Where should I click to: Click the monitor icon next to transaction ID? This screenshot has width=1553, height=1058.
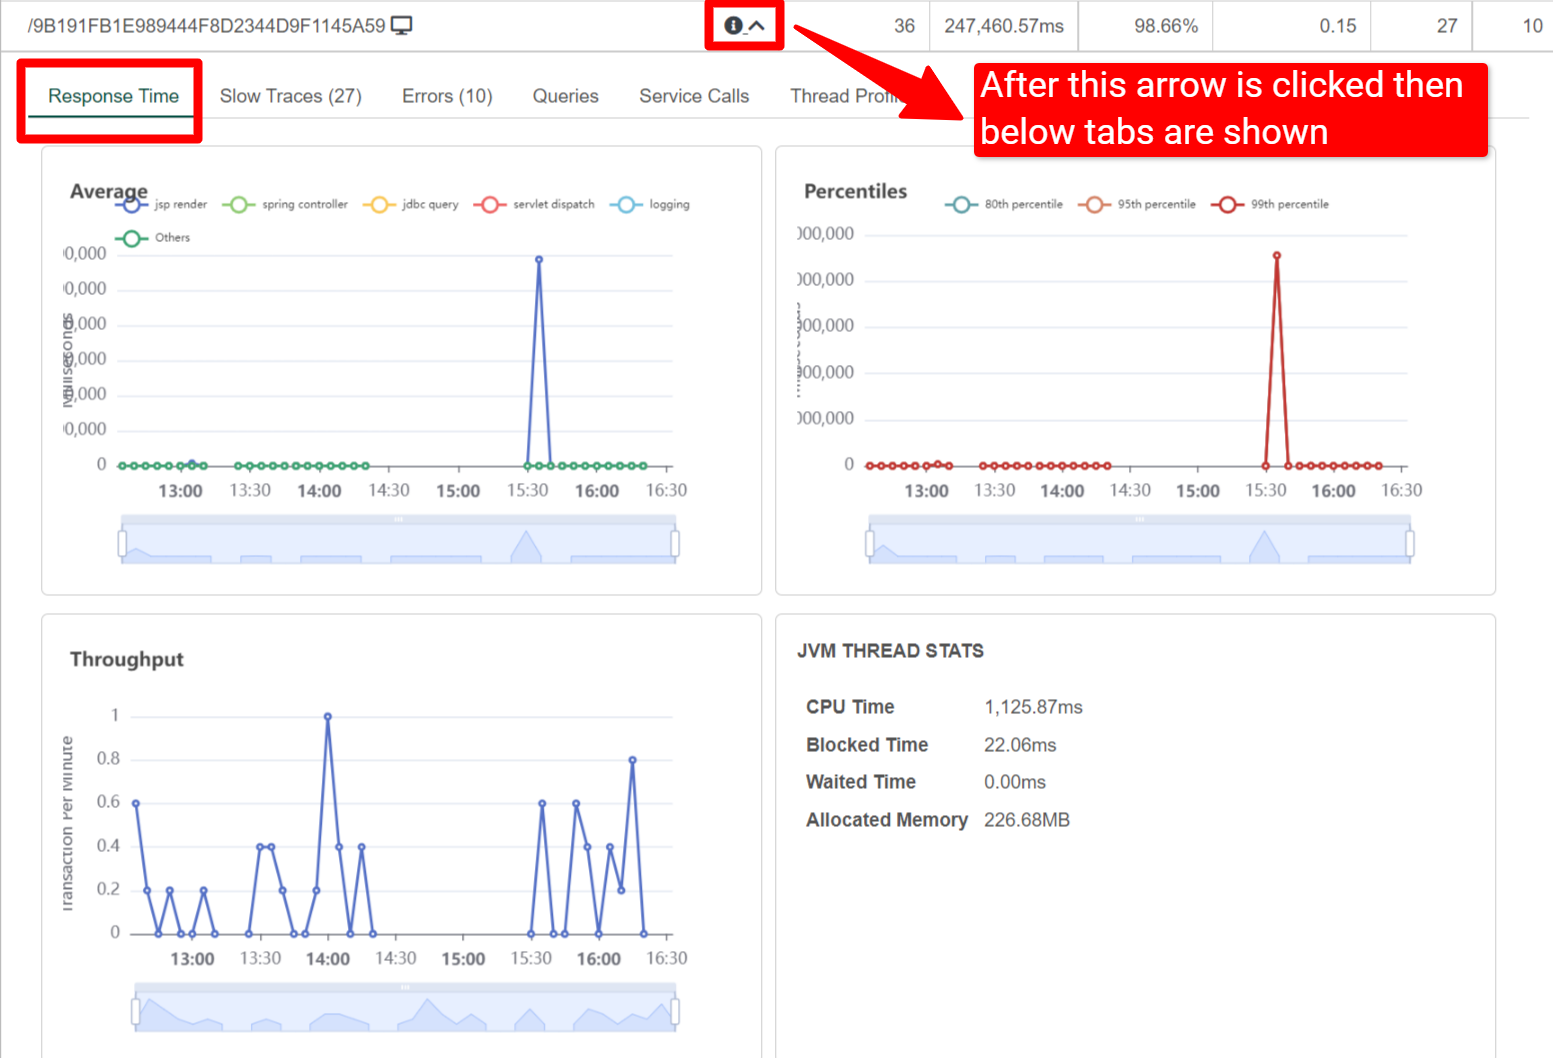point(401,26)
